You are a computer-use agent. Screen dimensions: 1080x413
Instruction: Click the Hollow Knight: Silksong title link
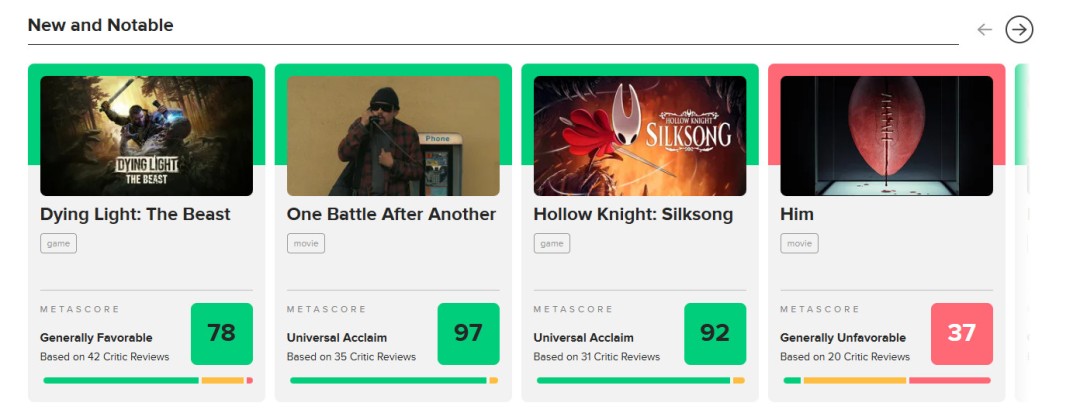[x=633, y=214]
